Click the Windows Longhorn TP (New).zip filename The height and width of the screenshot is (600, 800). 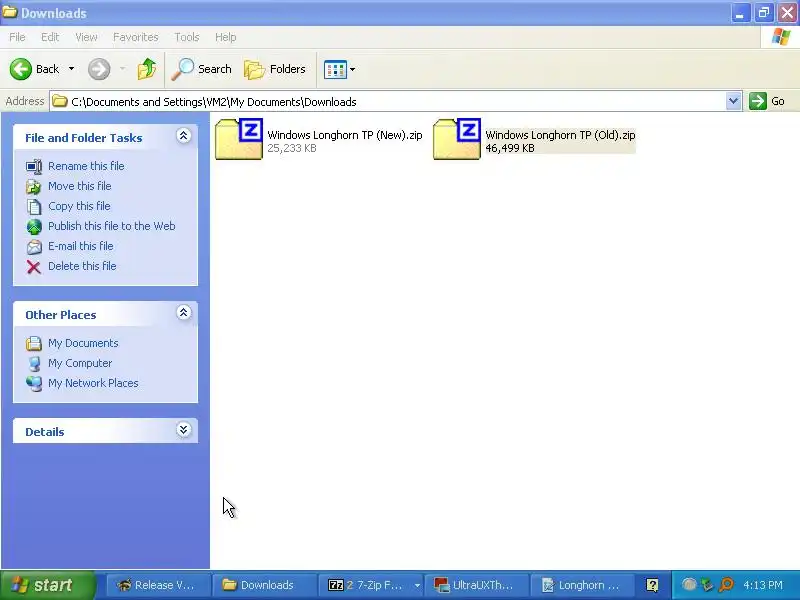345,135
